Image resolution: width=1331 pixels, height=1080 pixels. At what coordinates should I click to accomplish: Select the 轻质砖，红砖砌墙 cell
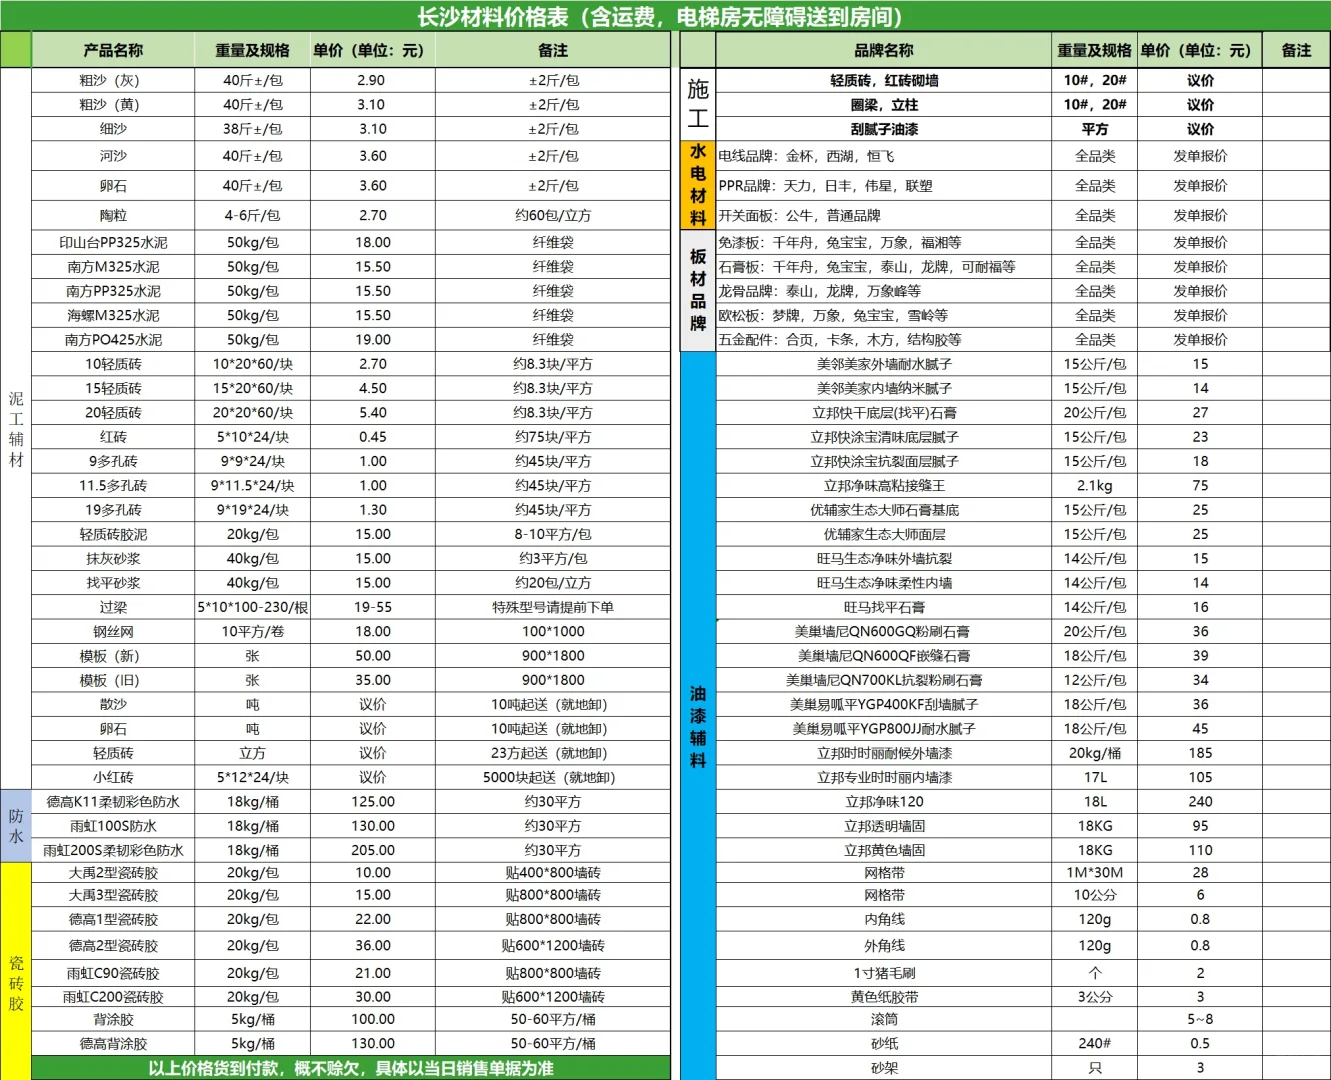(884, 80)
